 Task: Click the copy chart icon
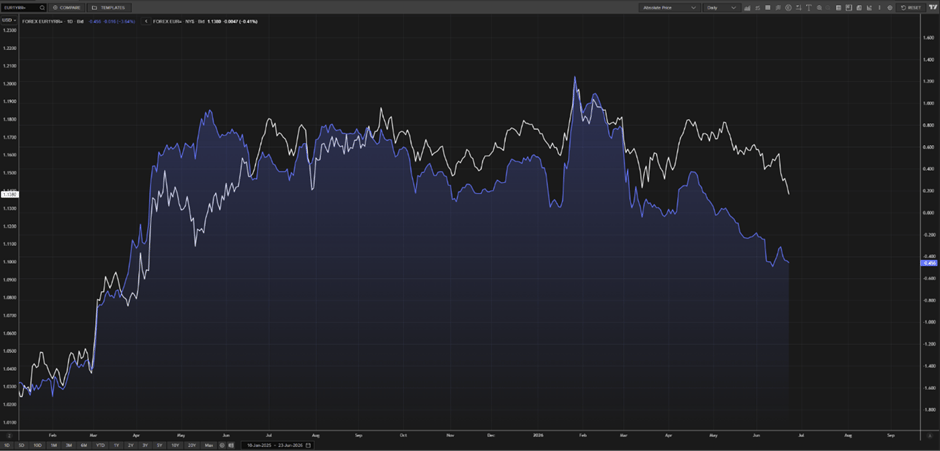(x=859, y=8)
